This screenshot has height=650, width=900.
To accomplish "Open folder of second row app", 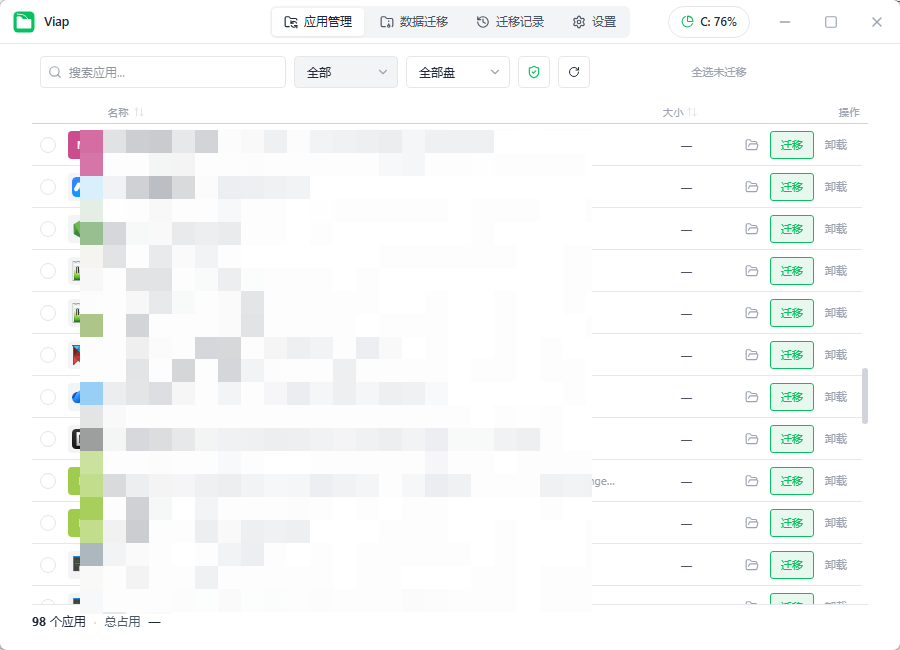I will pos(751,187).
